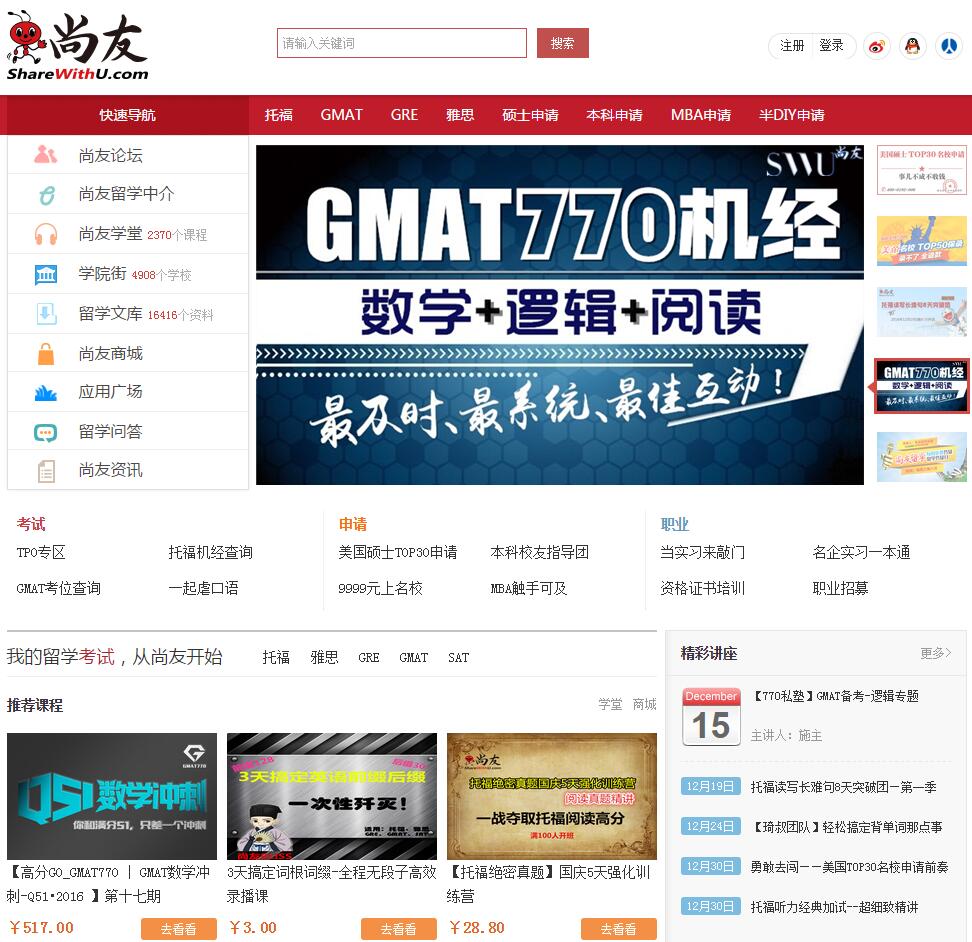Image resolution: width=972 pixels, height=942 pixels.
Task: Open Renren login icon
Action: coord(948,46)
